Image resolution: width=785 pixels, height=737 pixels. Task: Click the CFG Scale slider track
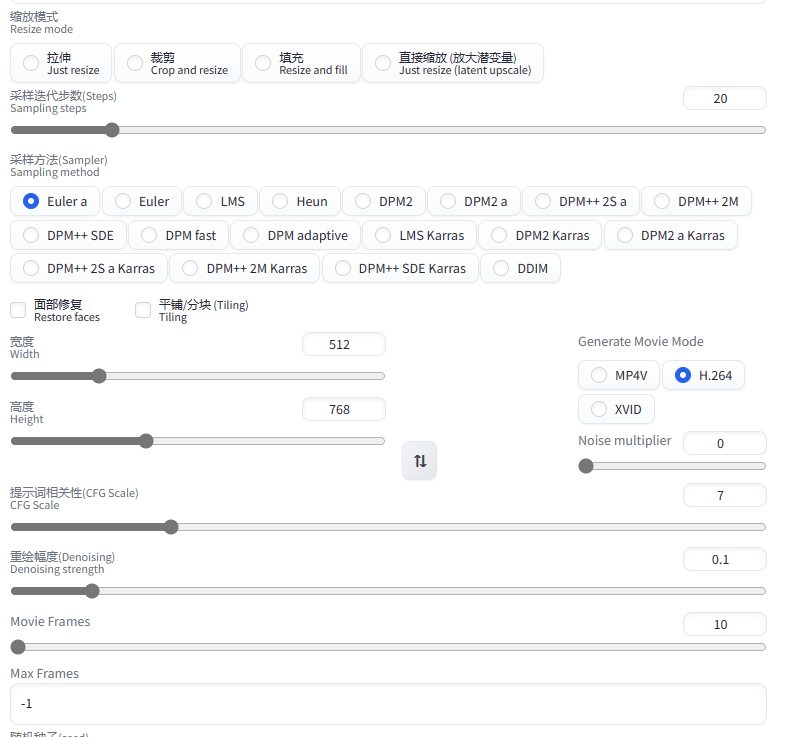pos(388,527)
